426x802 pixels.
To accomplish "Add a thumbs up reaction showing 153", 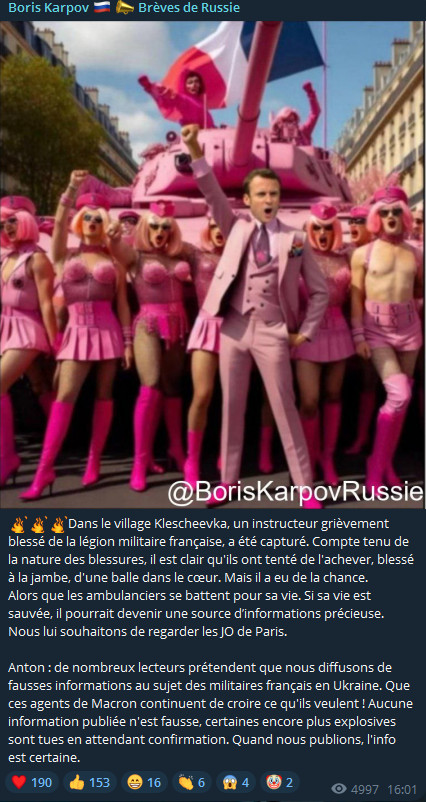I will click(x=89, y=783).
